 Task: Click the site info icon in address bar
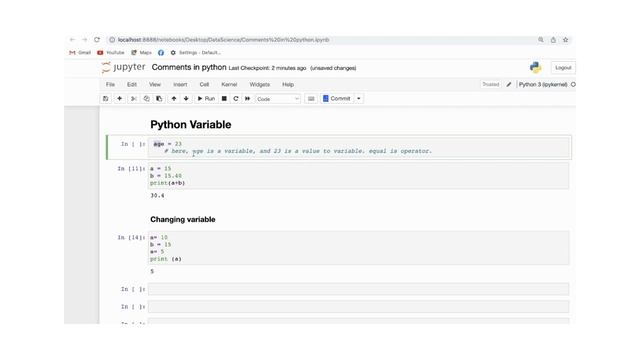coord(112,40)
